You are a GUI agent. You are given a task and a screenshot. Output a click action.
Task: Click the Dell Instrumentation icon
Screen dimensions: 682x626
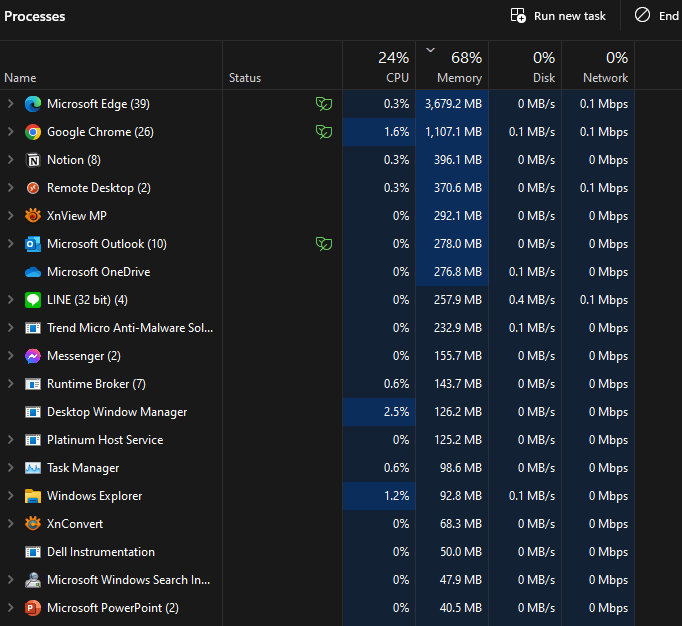point(33,552)
